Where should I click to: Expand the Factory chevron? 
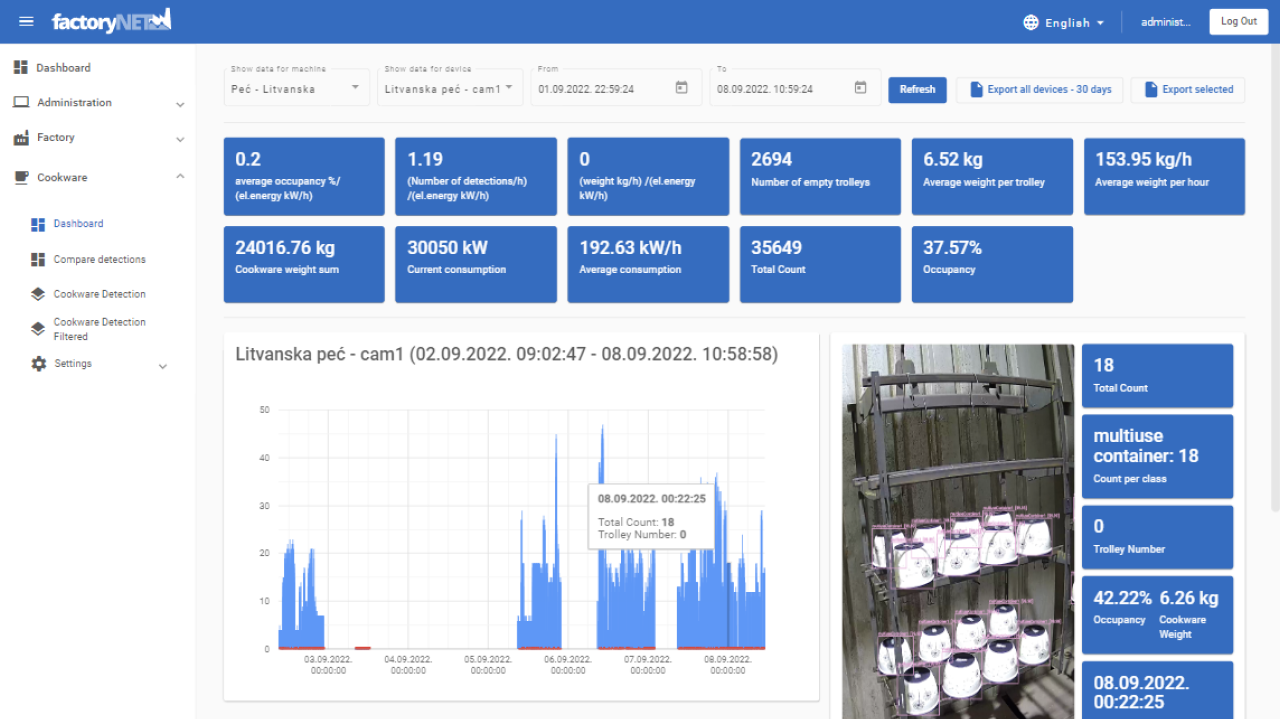pos(180,139)
